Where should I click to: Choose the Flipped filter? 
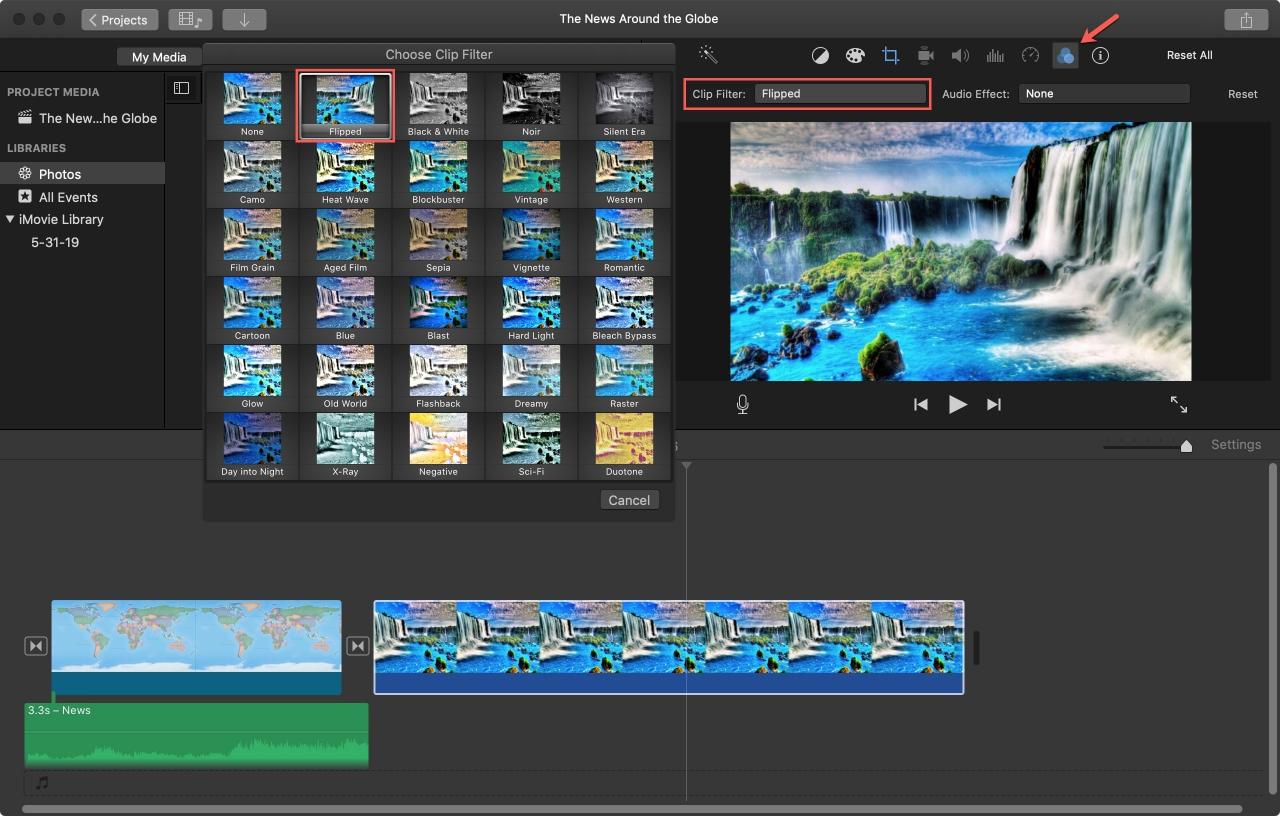coord(345,105)
